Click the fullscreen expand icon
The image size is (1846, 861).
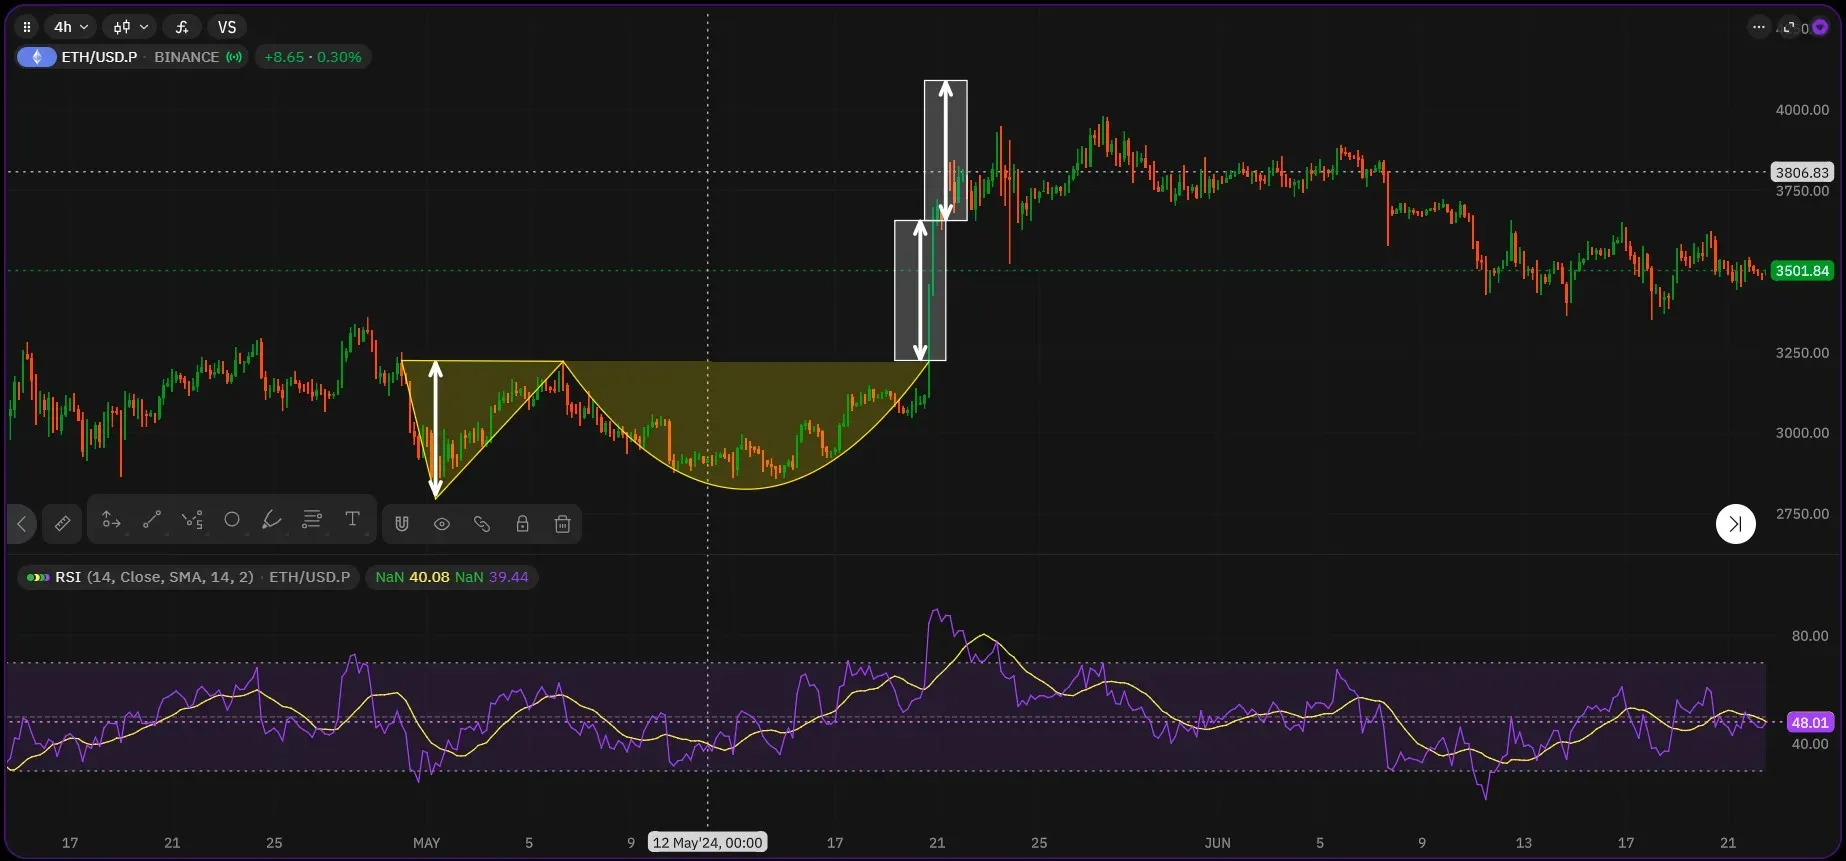tap(1789, 27)
